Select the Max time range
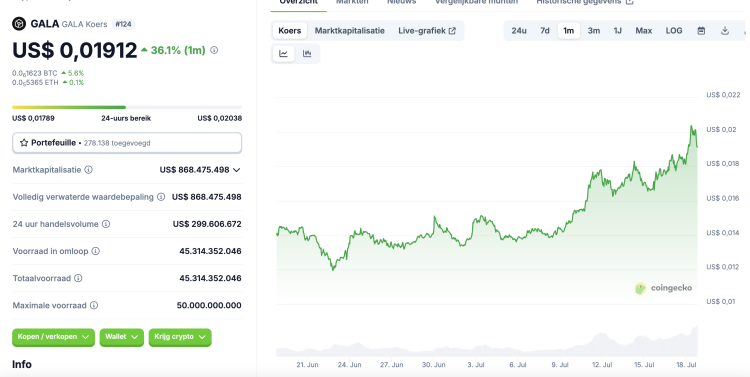 [644, 31]
